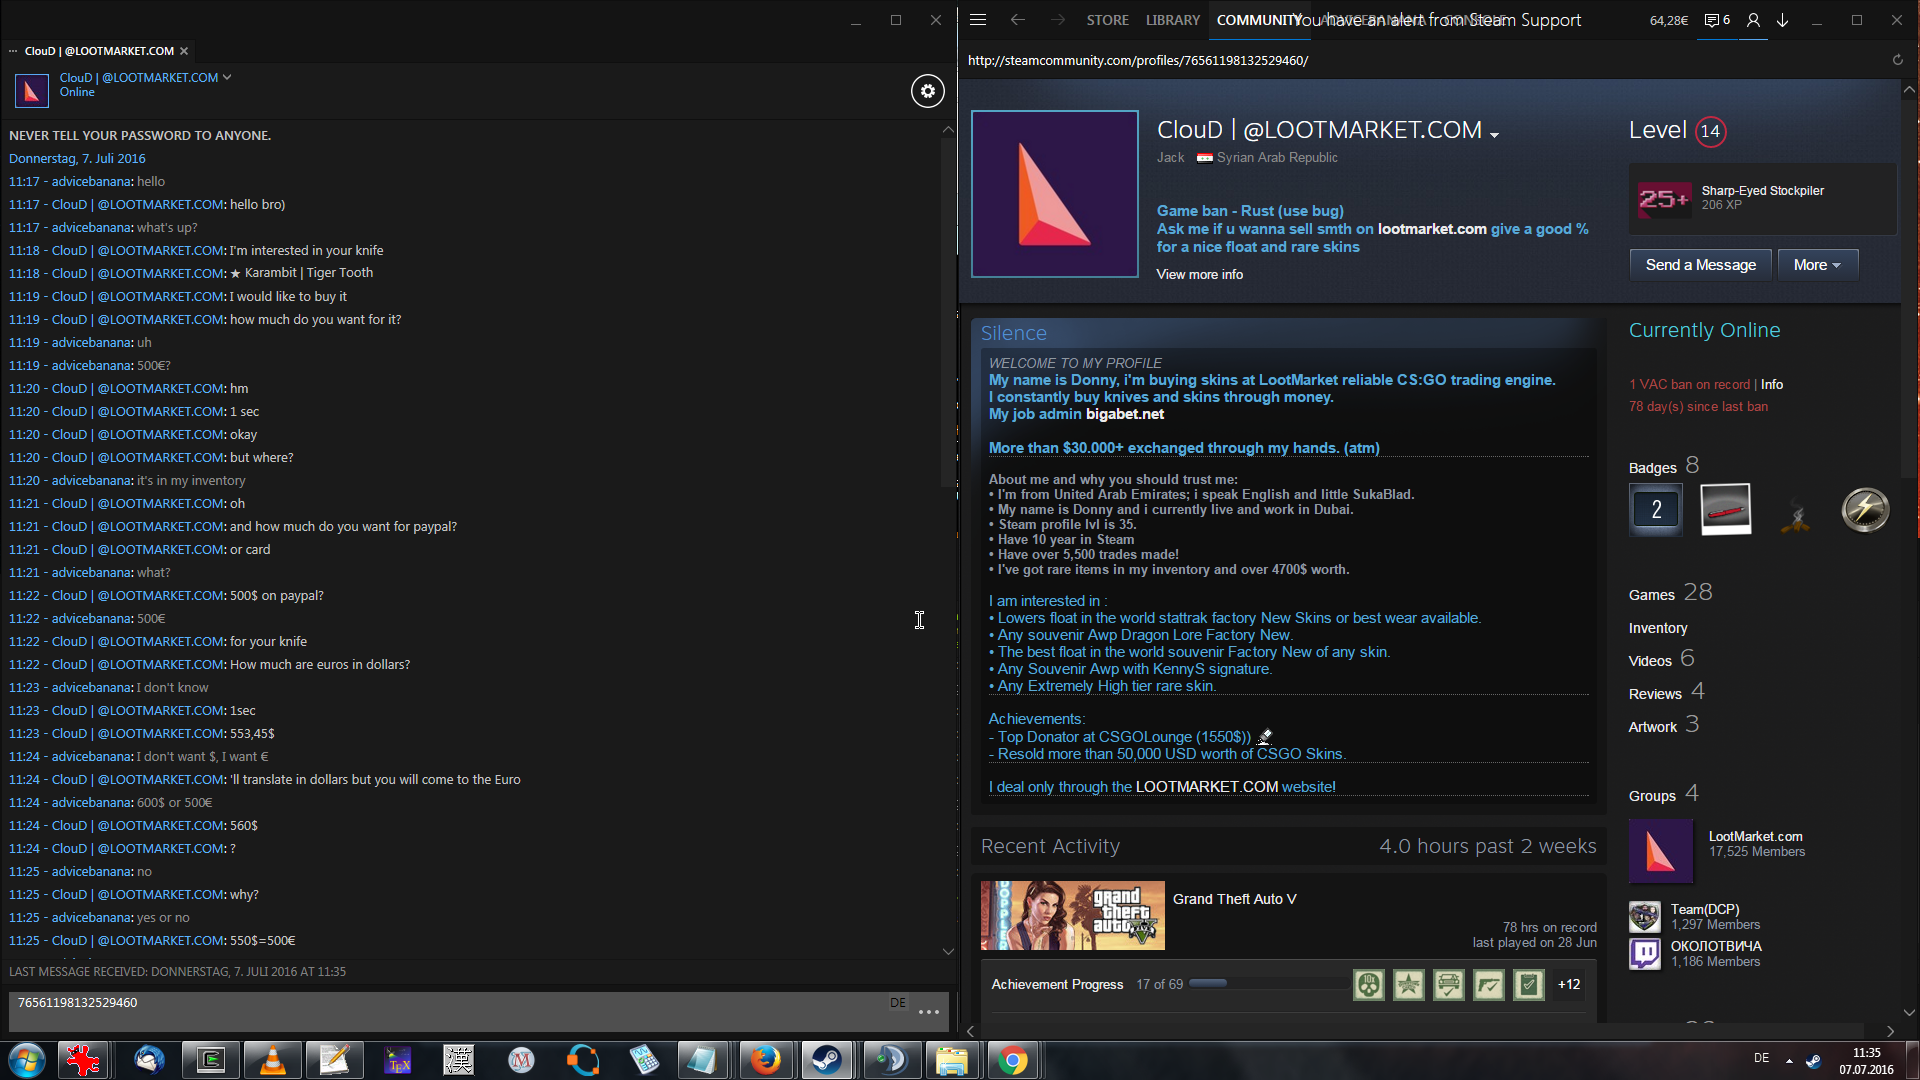This screenshot has height=1080, width=1920.
Task: Expand profile name history dropdown
Action: (1494, 134)
